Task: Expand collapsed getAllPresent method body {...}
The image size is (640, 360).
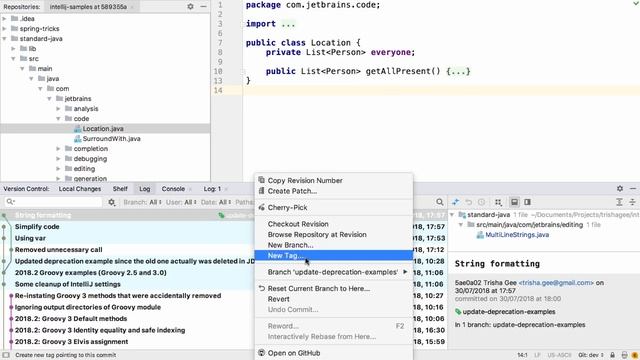Action: [x=458, y=71]
